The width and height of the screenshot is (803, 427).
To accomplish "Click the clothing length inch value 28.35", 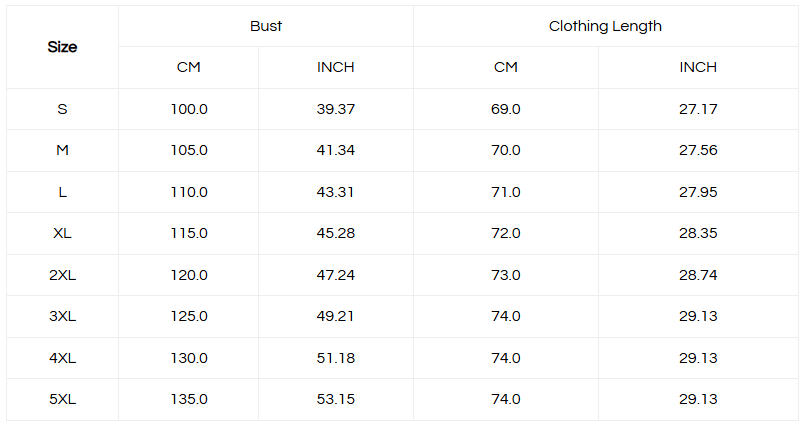I will pyautogui.click(x=698, y=233).
